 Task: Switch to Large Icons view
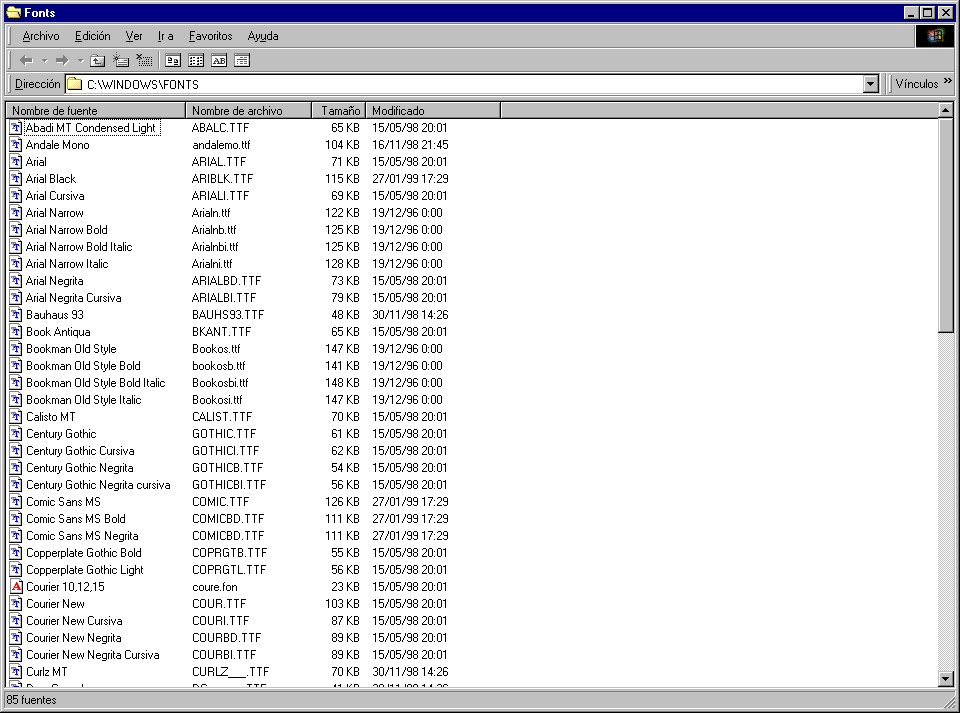[x=173, y=60]
